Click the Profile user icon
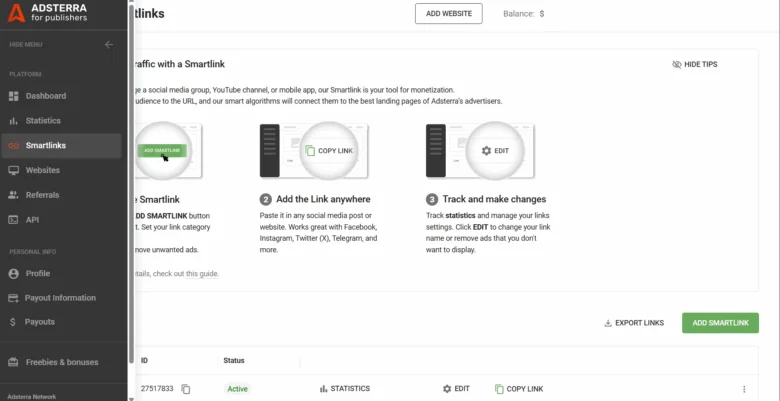 [x=14, y=273]
